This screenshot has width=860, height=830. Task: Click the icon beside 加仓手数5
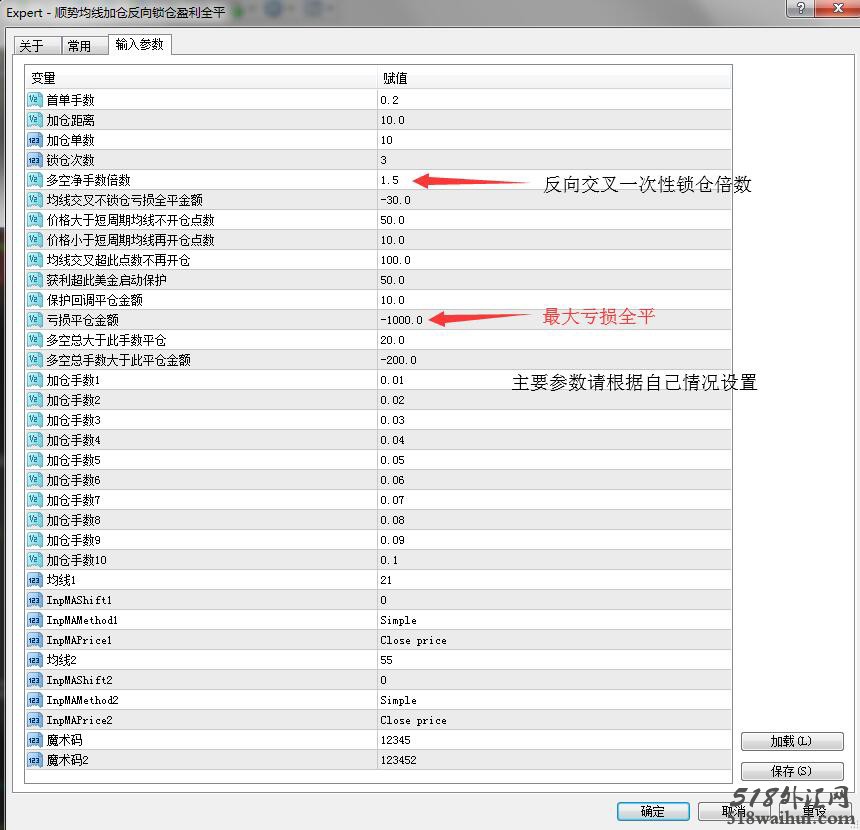point(34,460)
